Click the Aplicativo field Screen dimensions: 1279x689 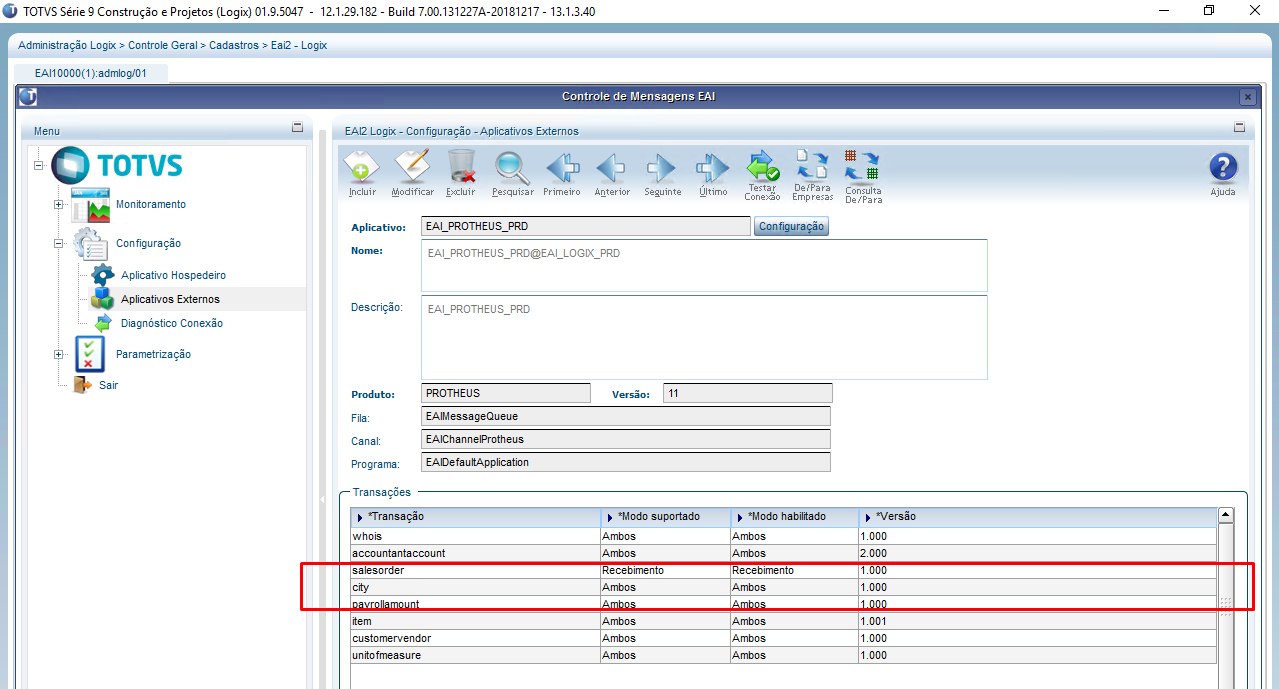586,226
